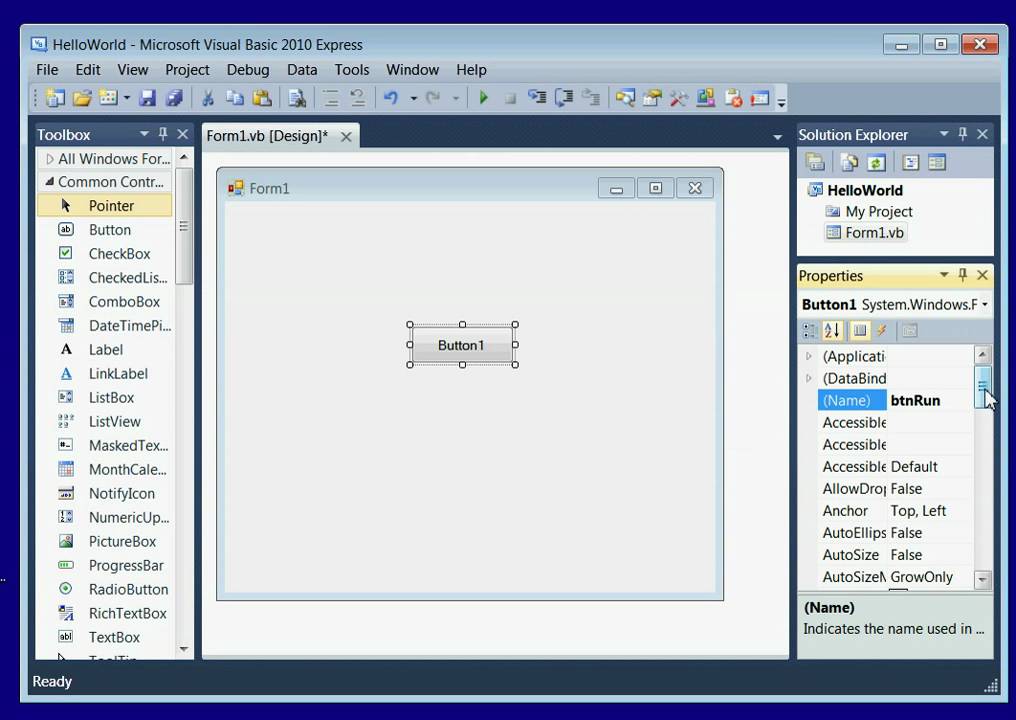Open the Undo history dropdown arrow
Screen dimensions: 1016x720
pos(413,99)
